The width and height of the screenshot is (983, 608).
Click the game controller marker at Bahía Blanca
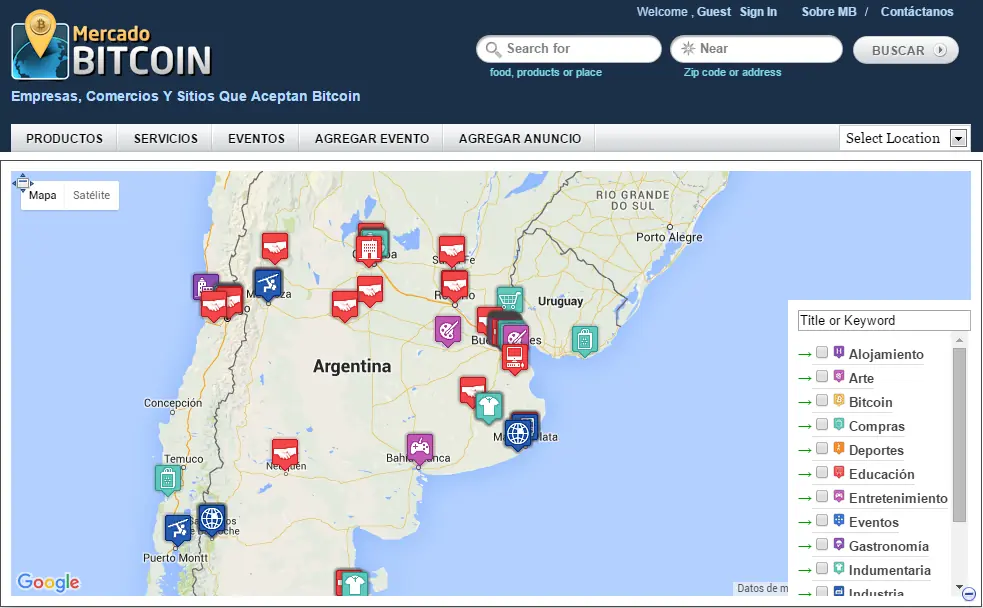[419, 449]
